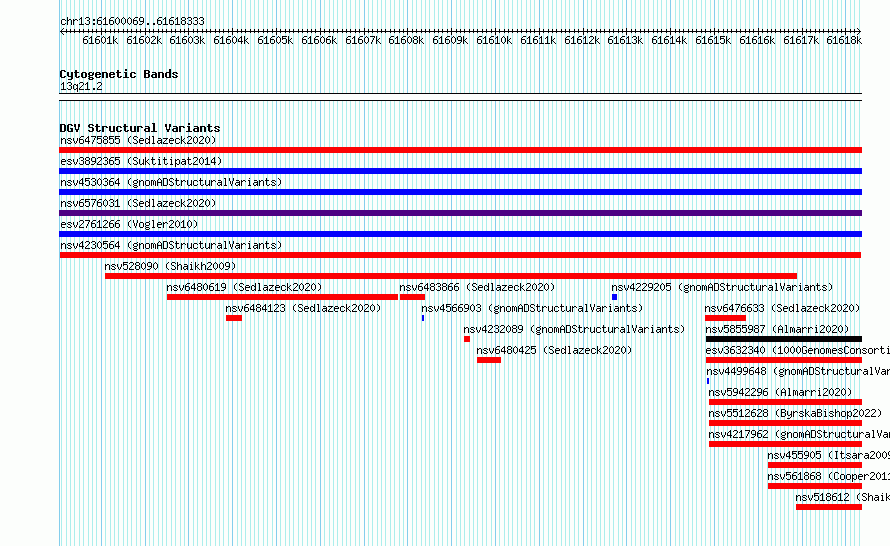The height and width of the screenshot is (546, 890).
Task: Open esv3892365 (Suktitipat2014) variant label
Action: pos(141,161)
